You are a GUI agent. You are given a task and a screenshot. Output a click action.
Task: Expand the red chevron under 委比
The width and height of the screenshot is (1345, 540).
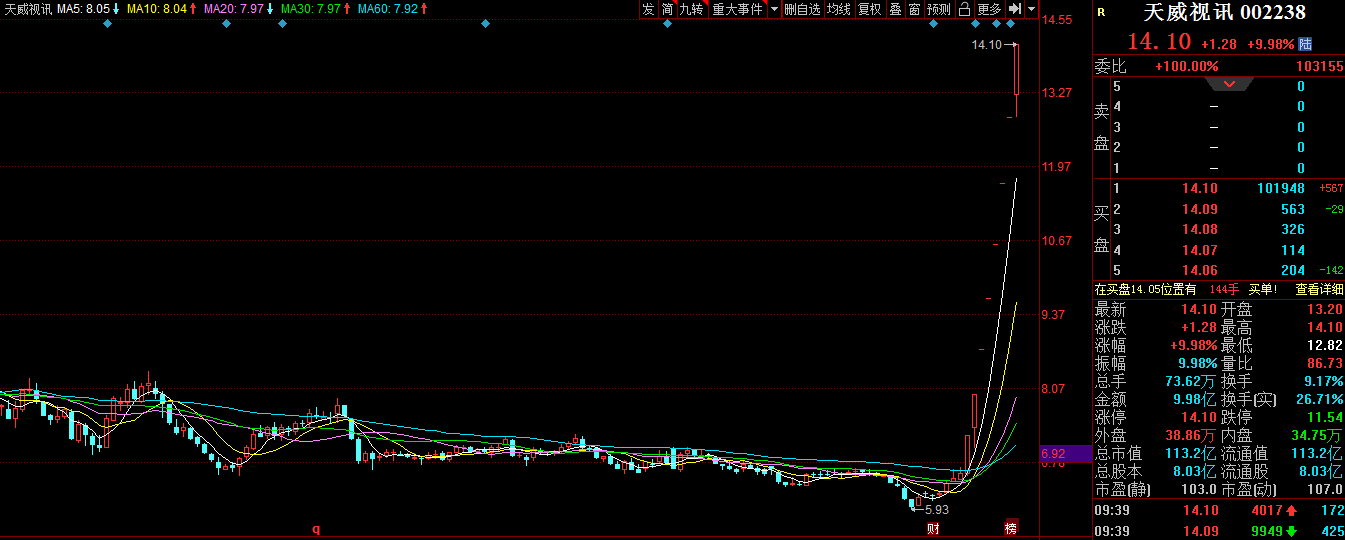coord(1230,84)
